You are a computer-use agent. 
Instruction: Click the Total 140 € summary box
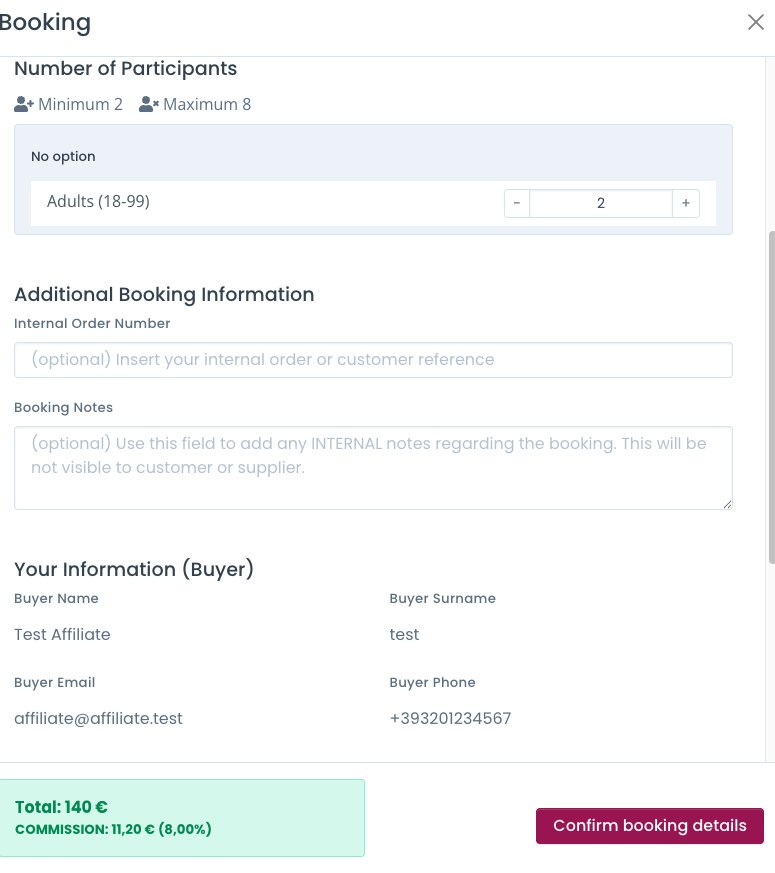click(x=182, y=817)
